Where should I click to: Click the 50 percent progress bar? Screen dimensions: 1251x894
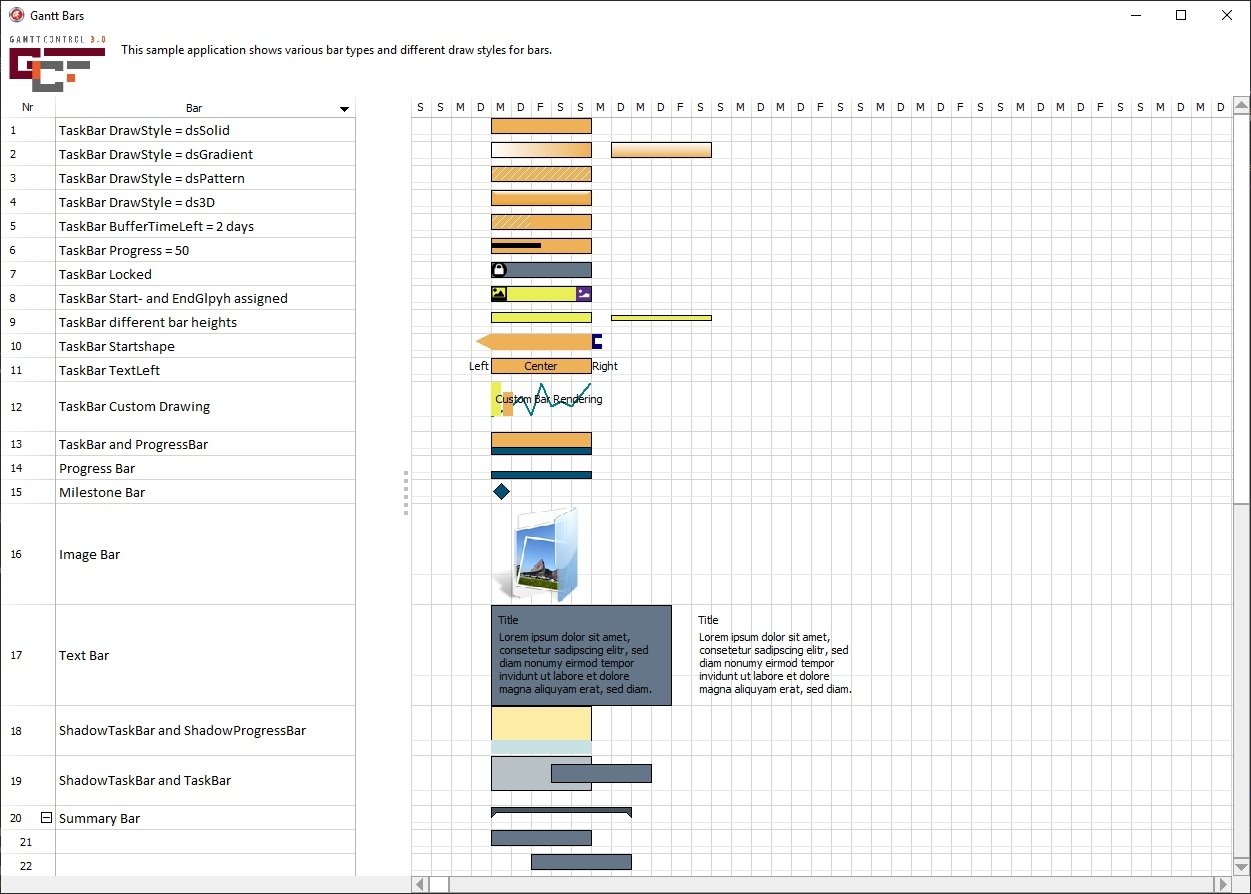tap(541, 246)
